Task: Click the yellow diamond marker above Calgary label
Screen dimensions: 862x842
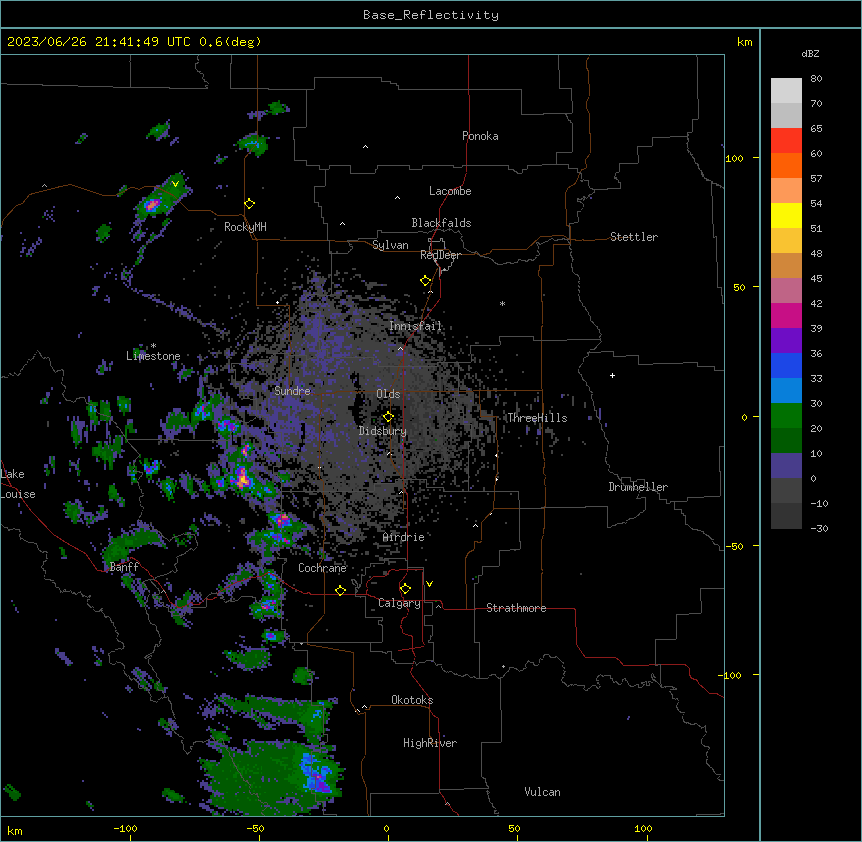Action: (405, 589)
